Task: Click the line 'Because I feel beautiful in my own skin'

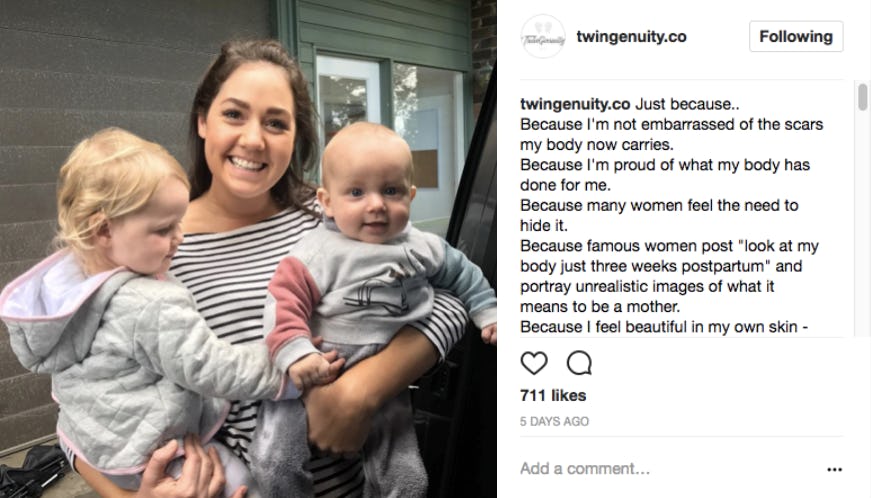Action: point(665,327)
